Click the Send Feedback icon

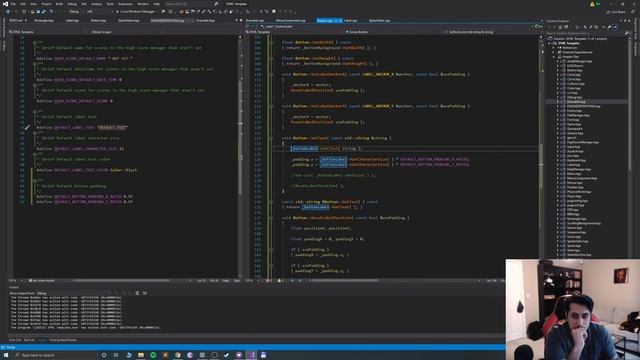[633, 12]
